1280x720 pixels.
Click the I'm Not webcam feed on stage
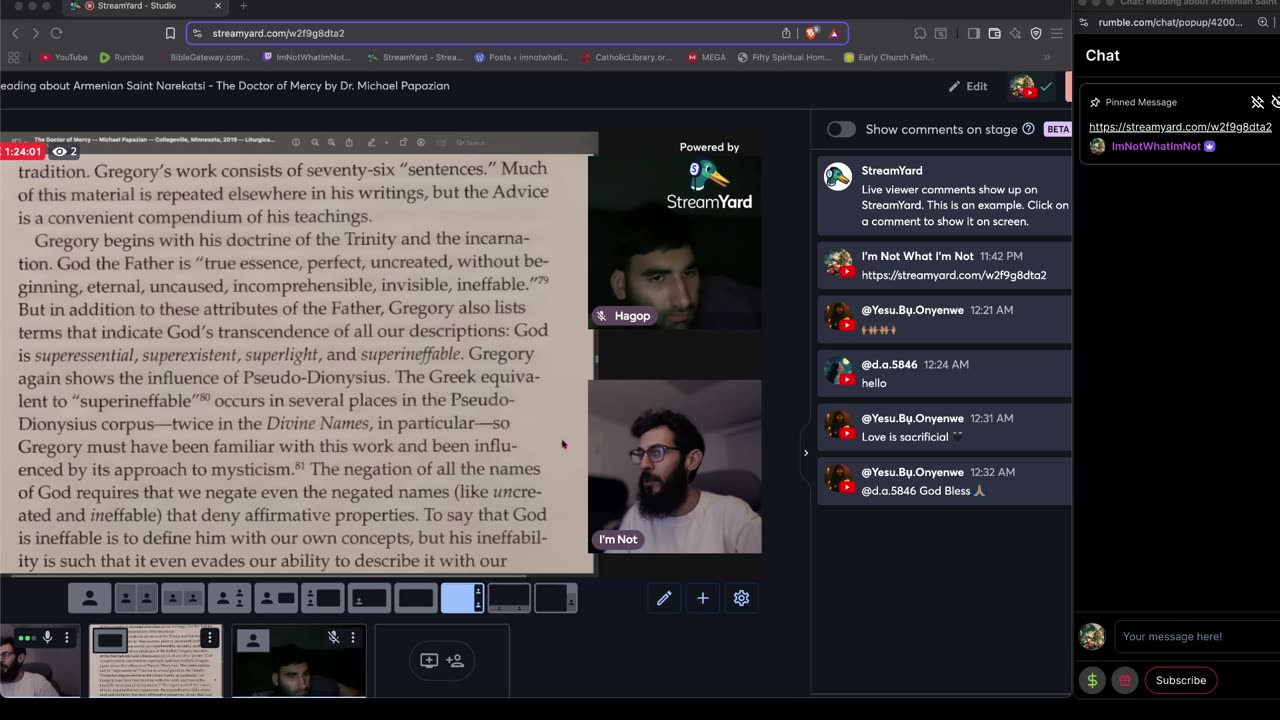pos(675,466)
